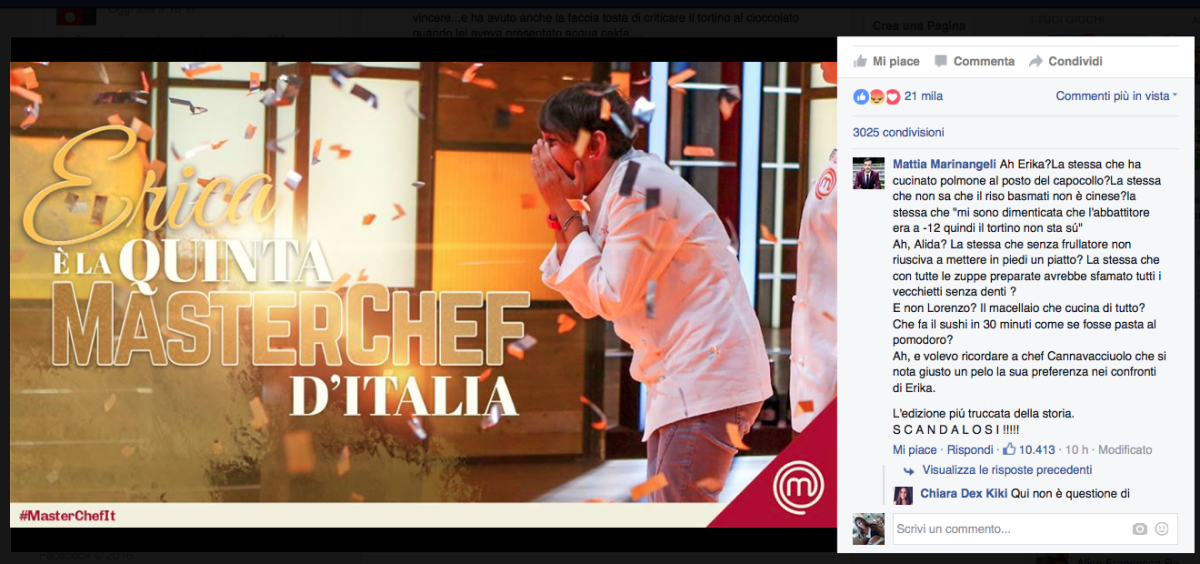Click the Mi piace thumbs-up icon at top
This screenshot has width=1200, height=564.
[x=860, y=61]
